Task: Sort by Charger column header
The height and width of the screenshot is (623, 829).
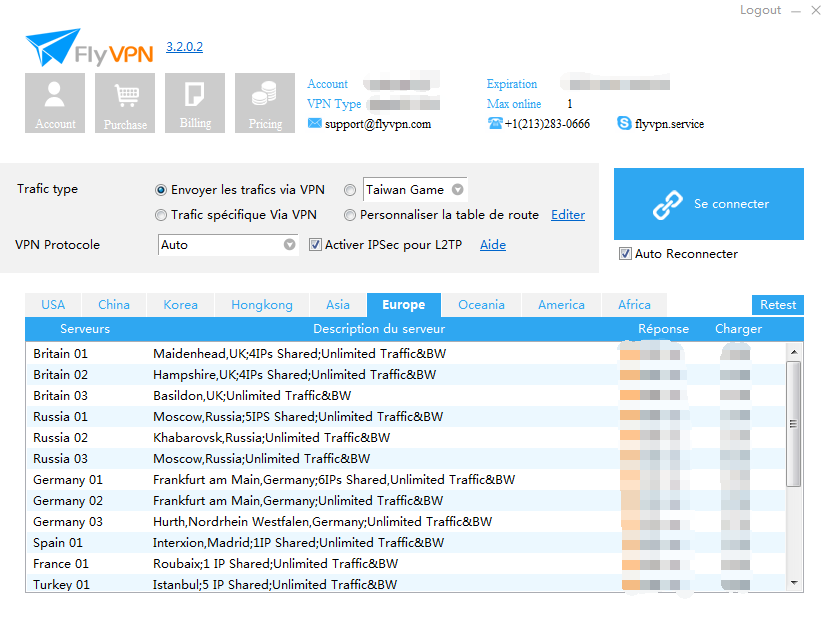Action: (738, 329)
